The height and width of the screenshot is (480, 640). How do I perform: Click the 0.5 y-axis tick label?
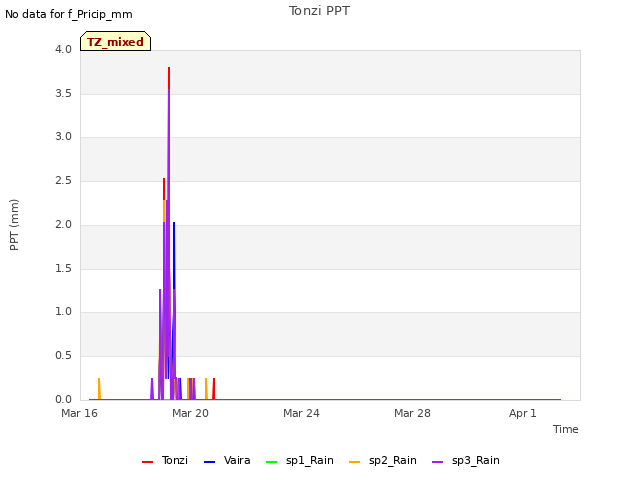point(63,356)
